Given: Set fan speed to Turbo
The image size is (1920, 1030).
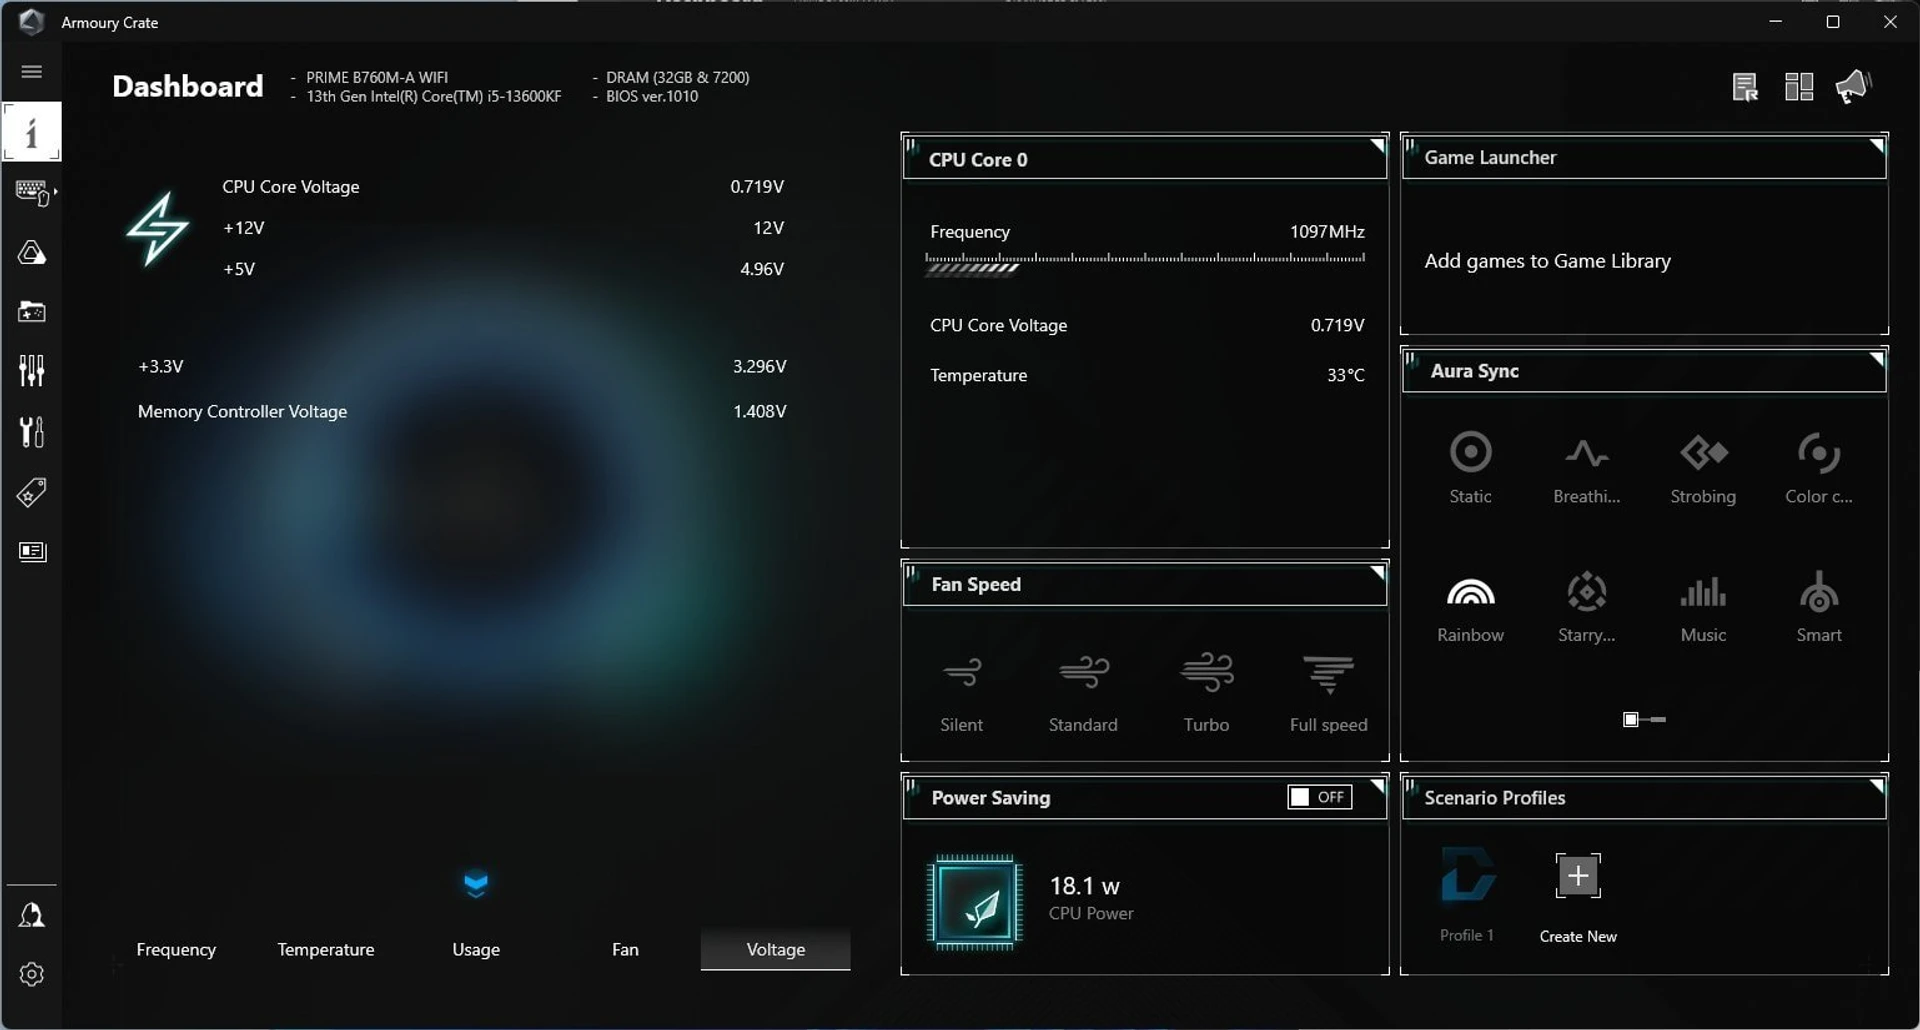Looking at the screenshot, I should [x=1206, y=693].
